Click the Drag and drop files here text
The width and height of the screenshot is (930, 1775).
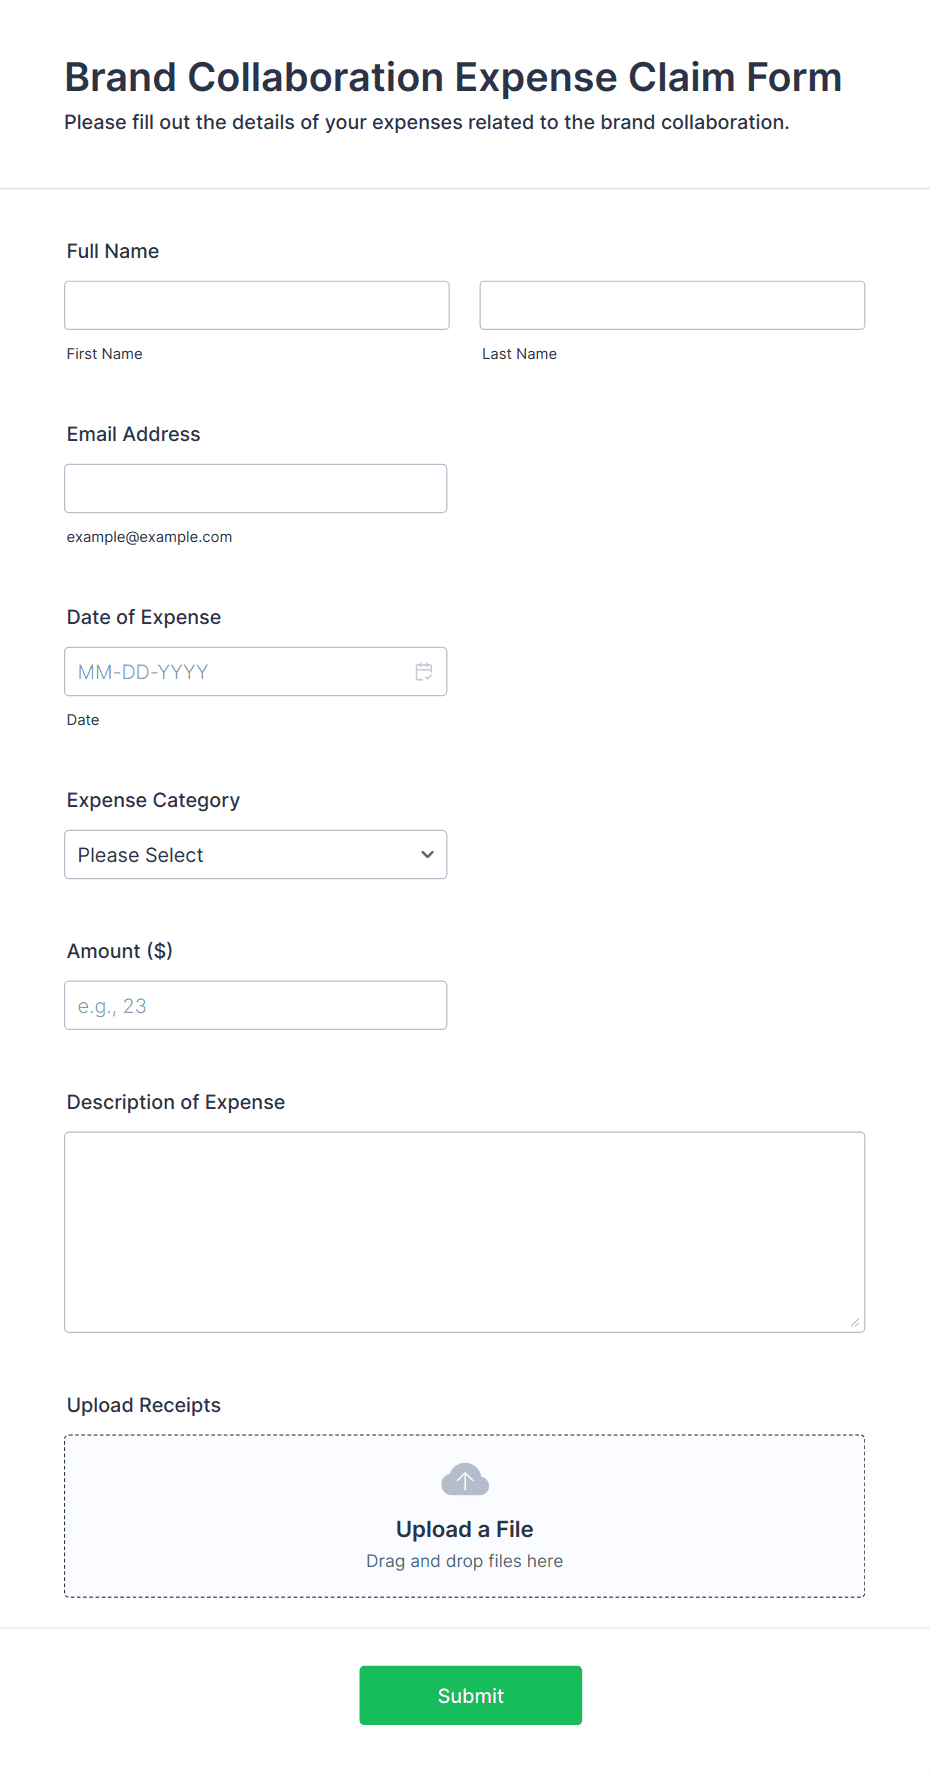click(x=464, y=1561)
